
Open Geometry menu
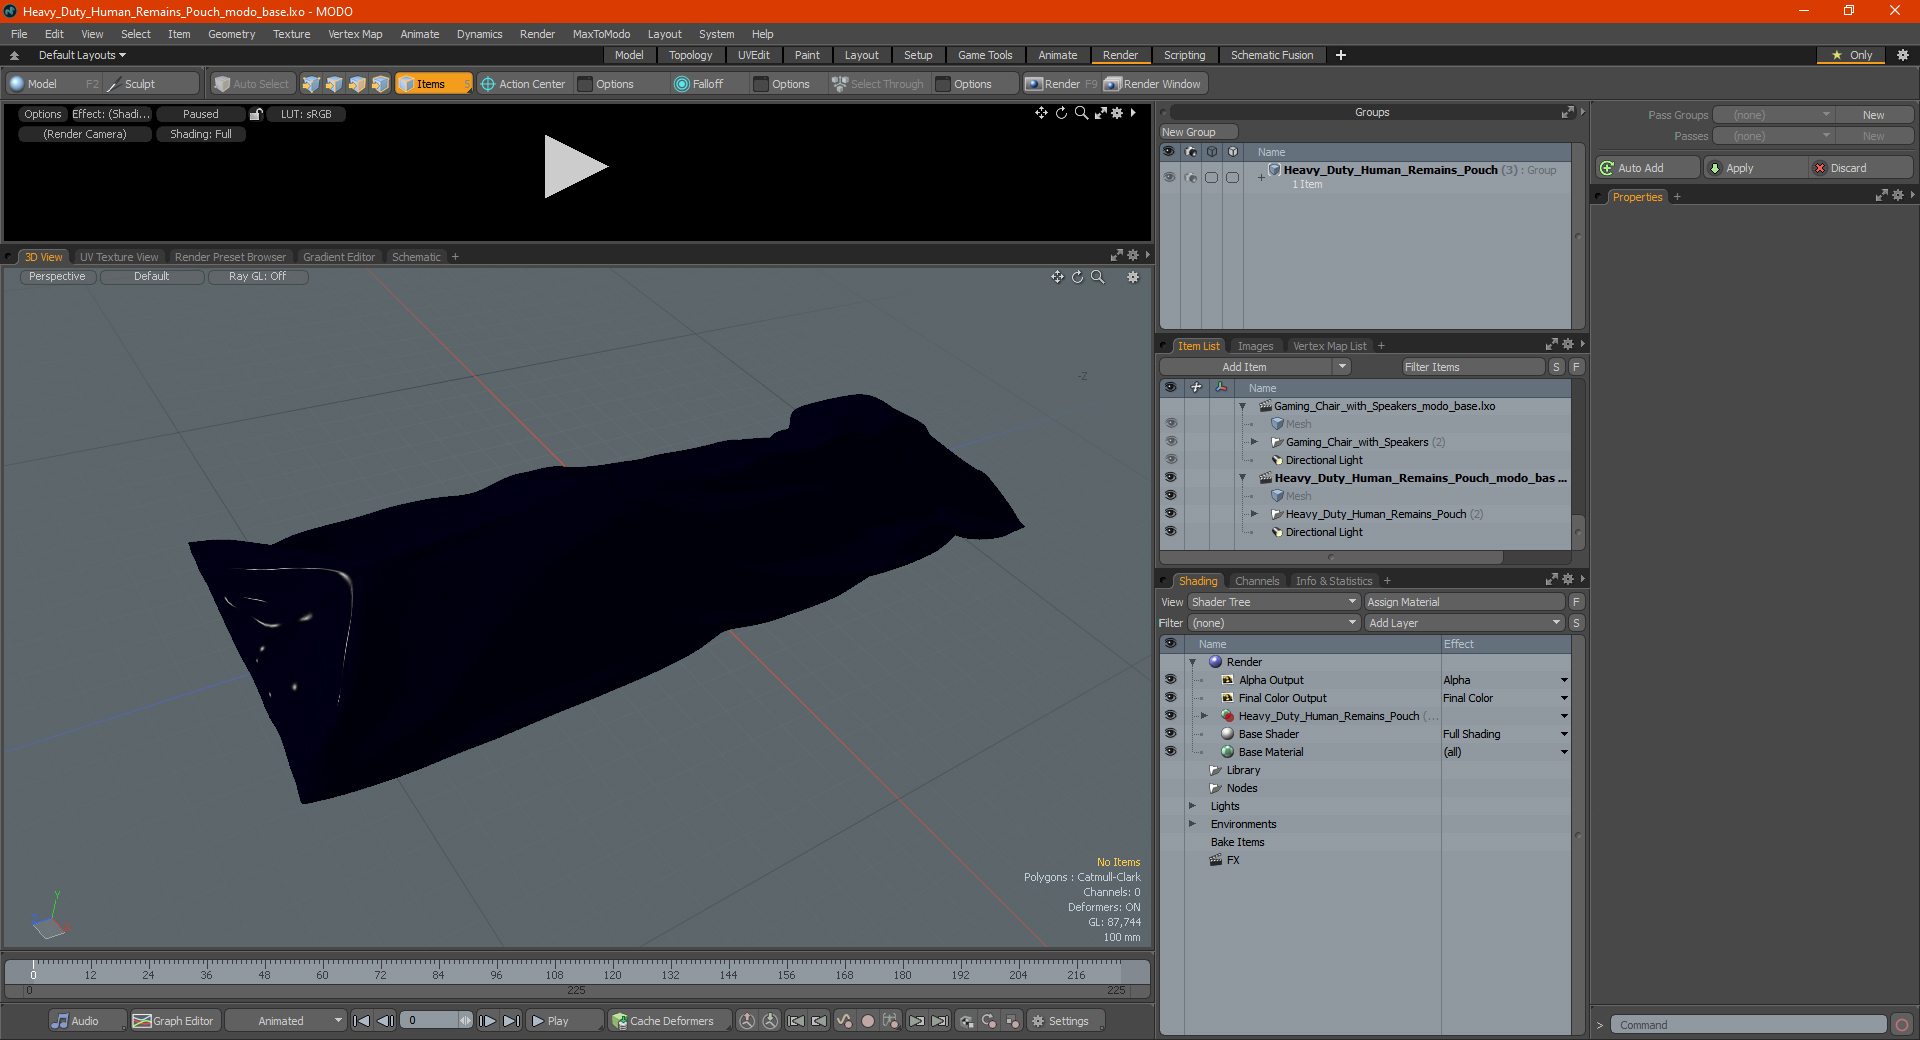231,34
